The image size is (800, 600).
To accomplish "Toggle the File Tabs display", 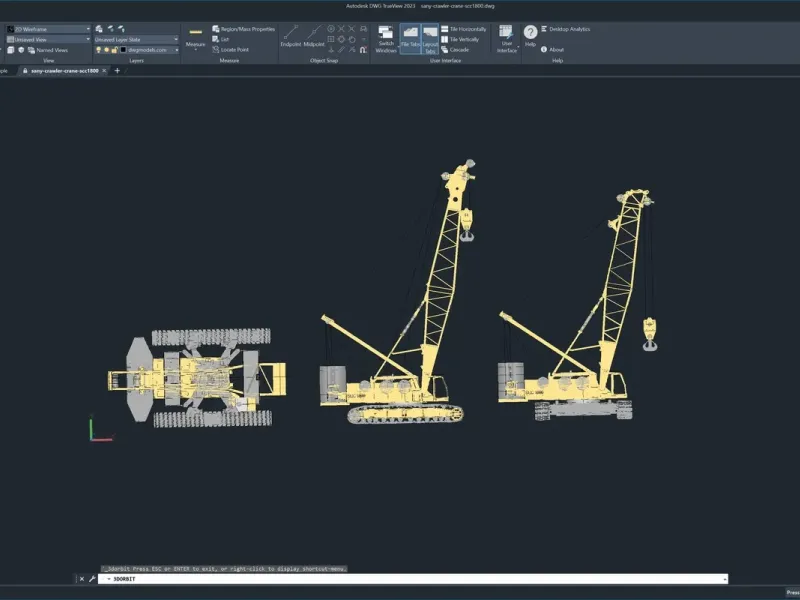I will coord(410,39).
